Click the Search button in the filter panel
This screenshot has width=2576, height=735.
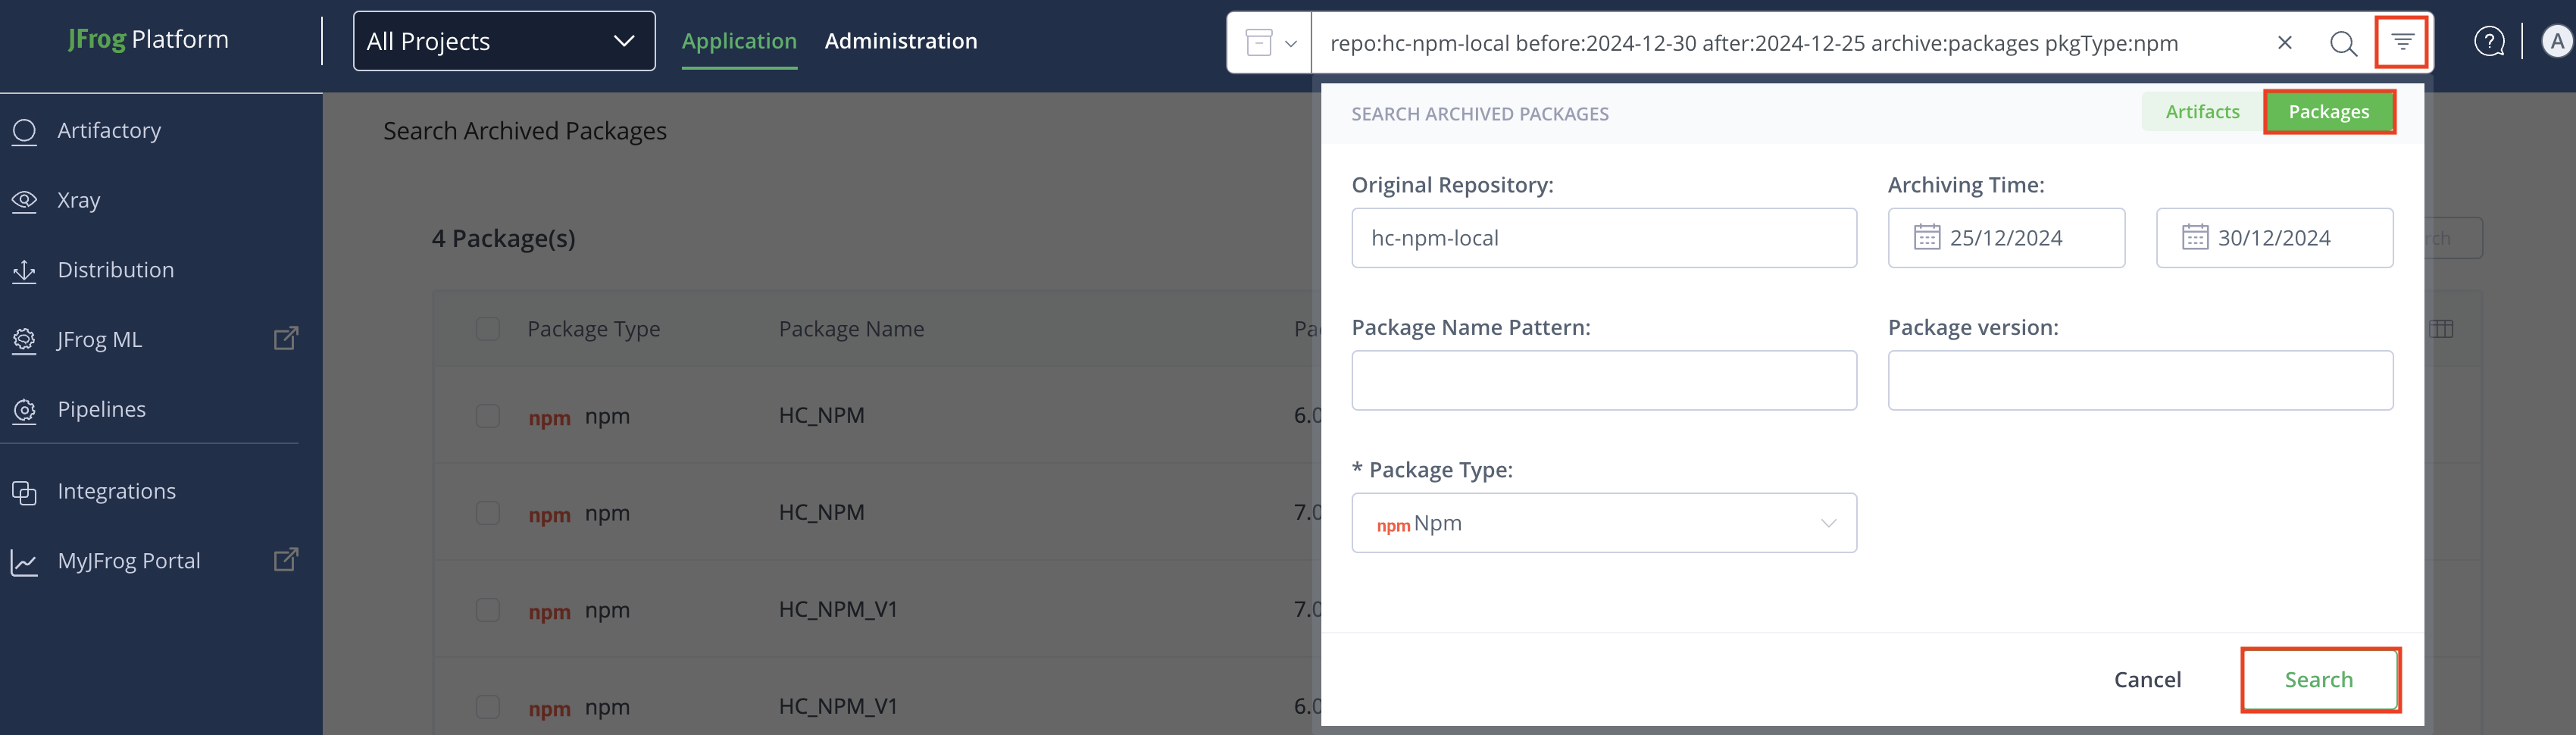pos(2319,680)
